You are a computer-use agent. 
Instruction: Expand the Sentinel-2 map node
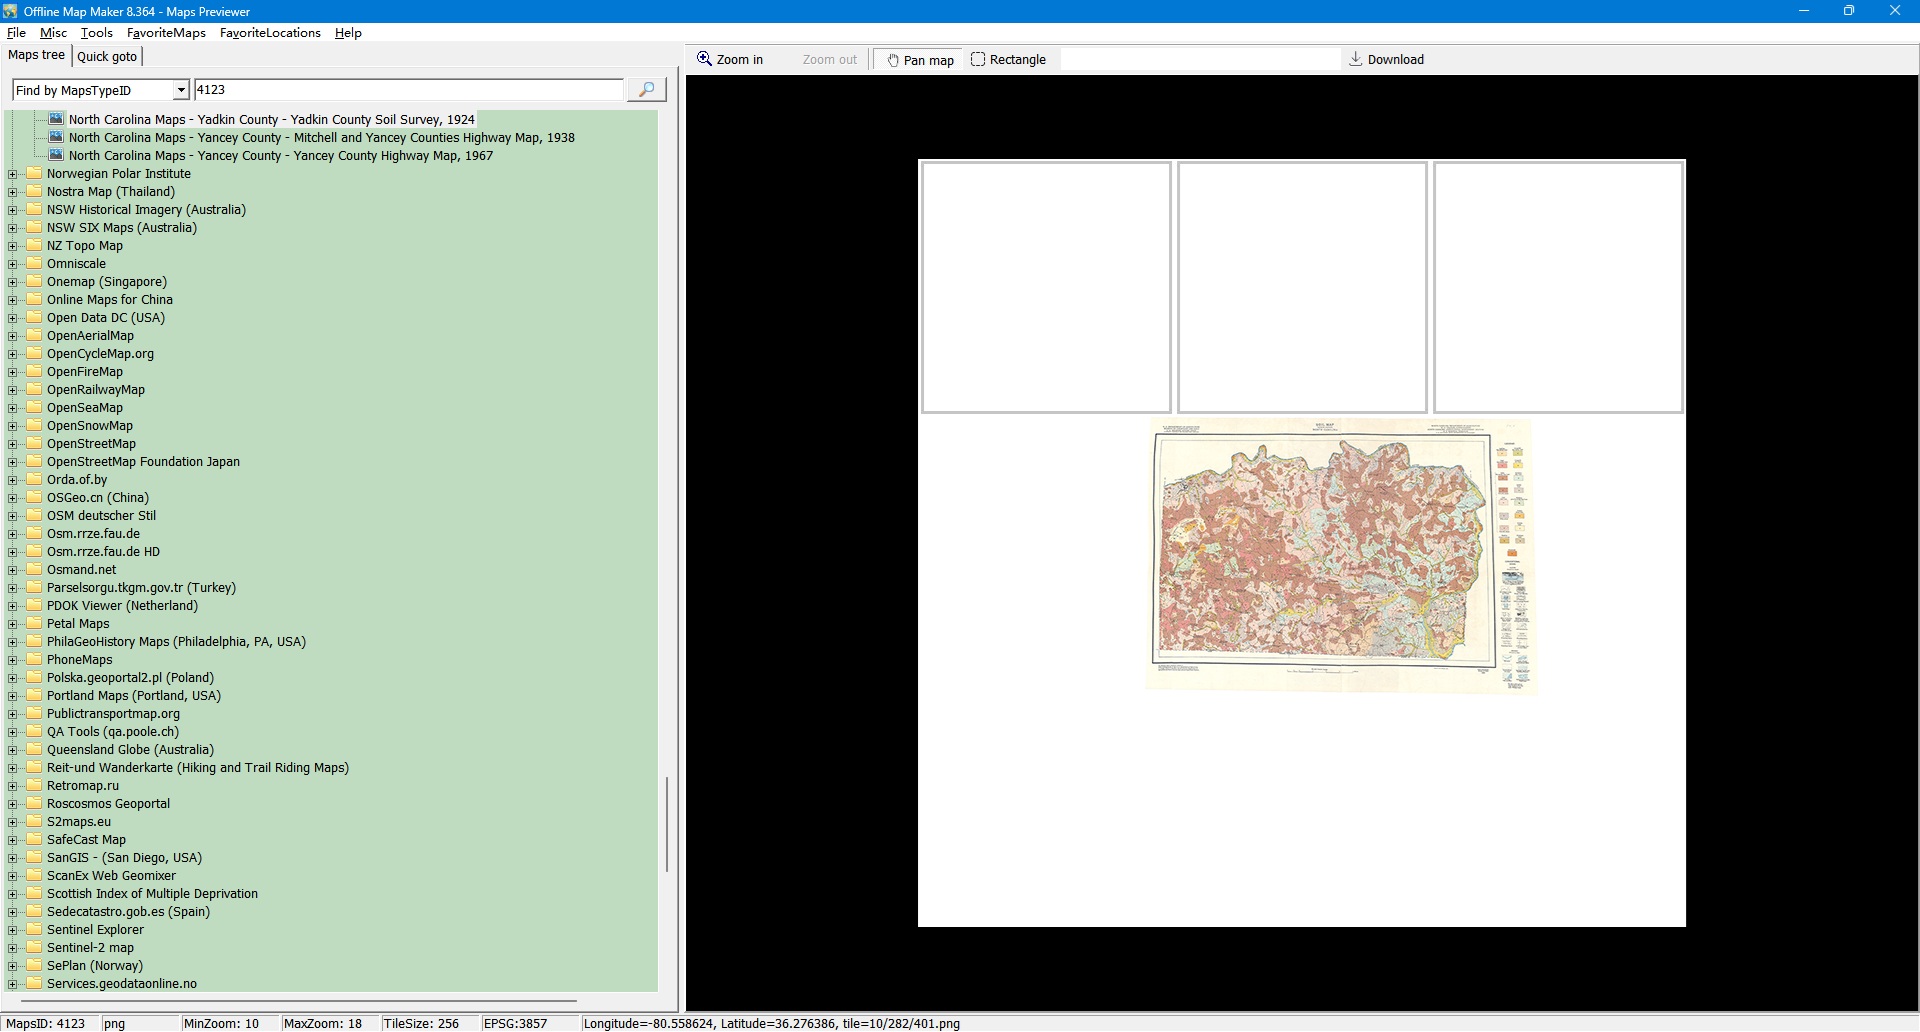pos(13,948)
